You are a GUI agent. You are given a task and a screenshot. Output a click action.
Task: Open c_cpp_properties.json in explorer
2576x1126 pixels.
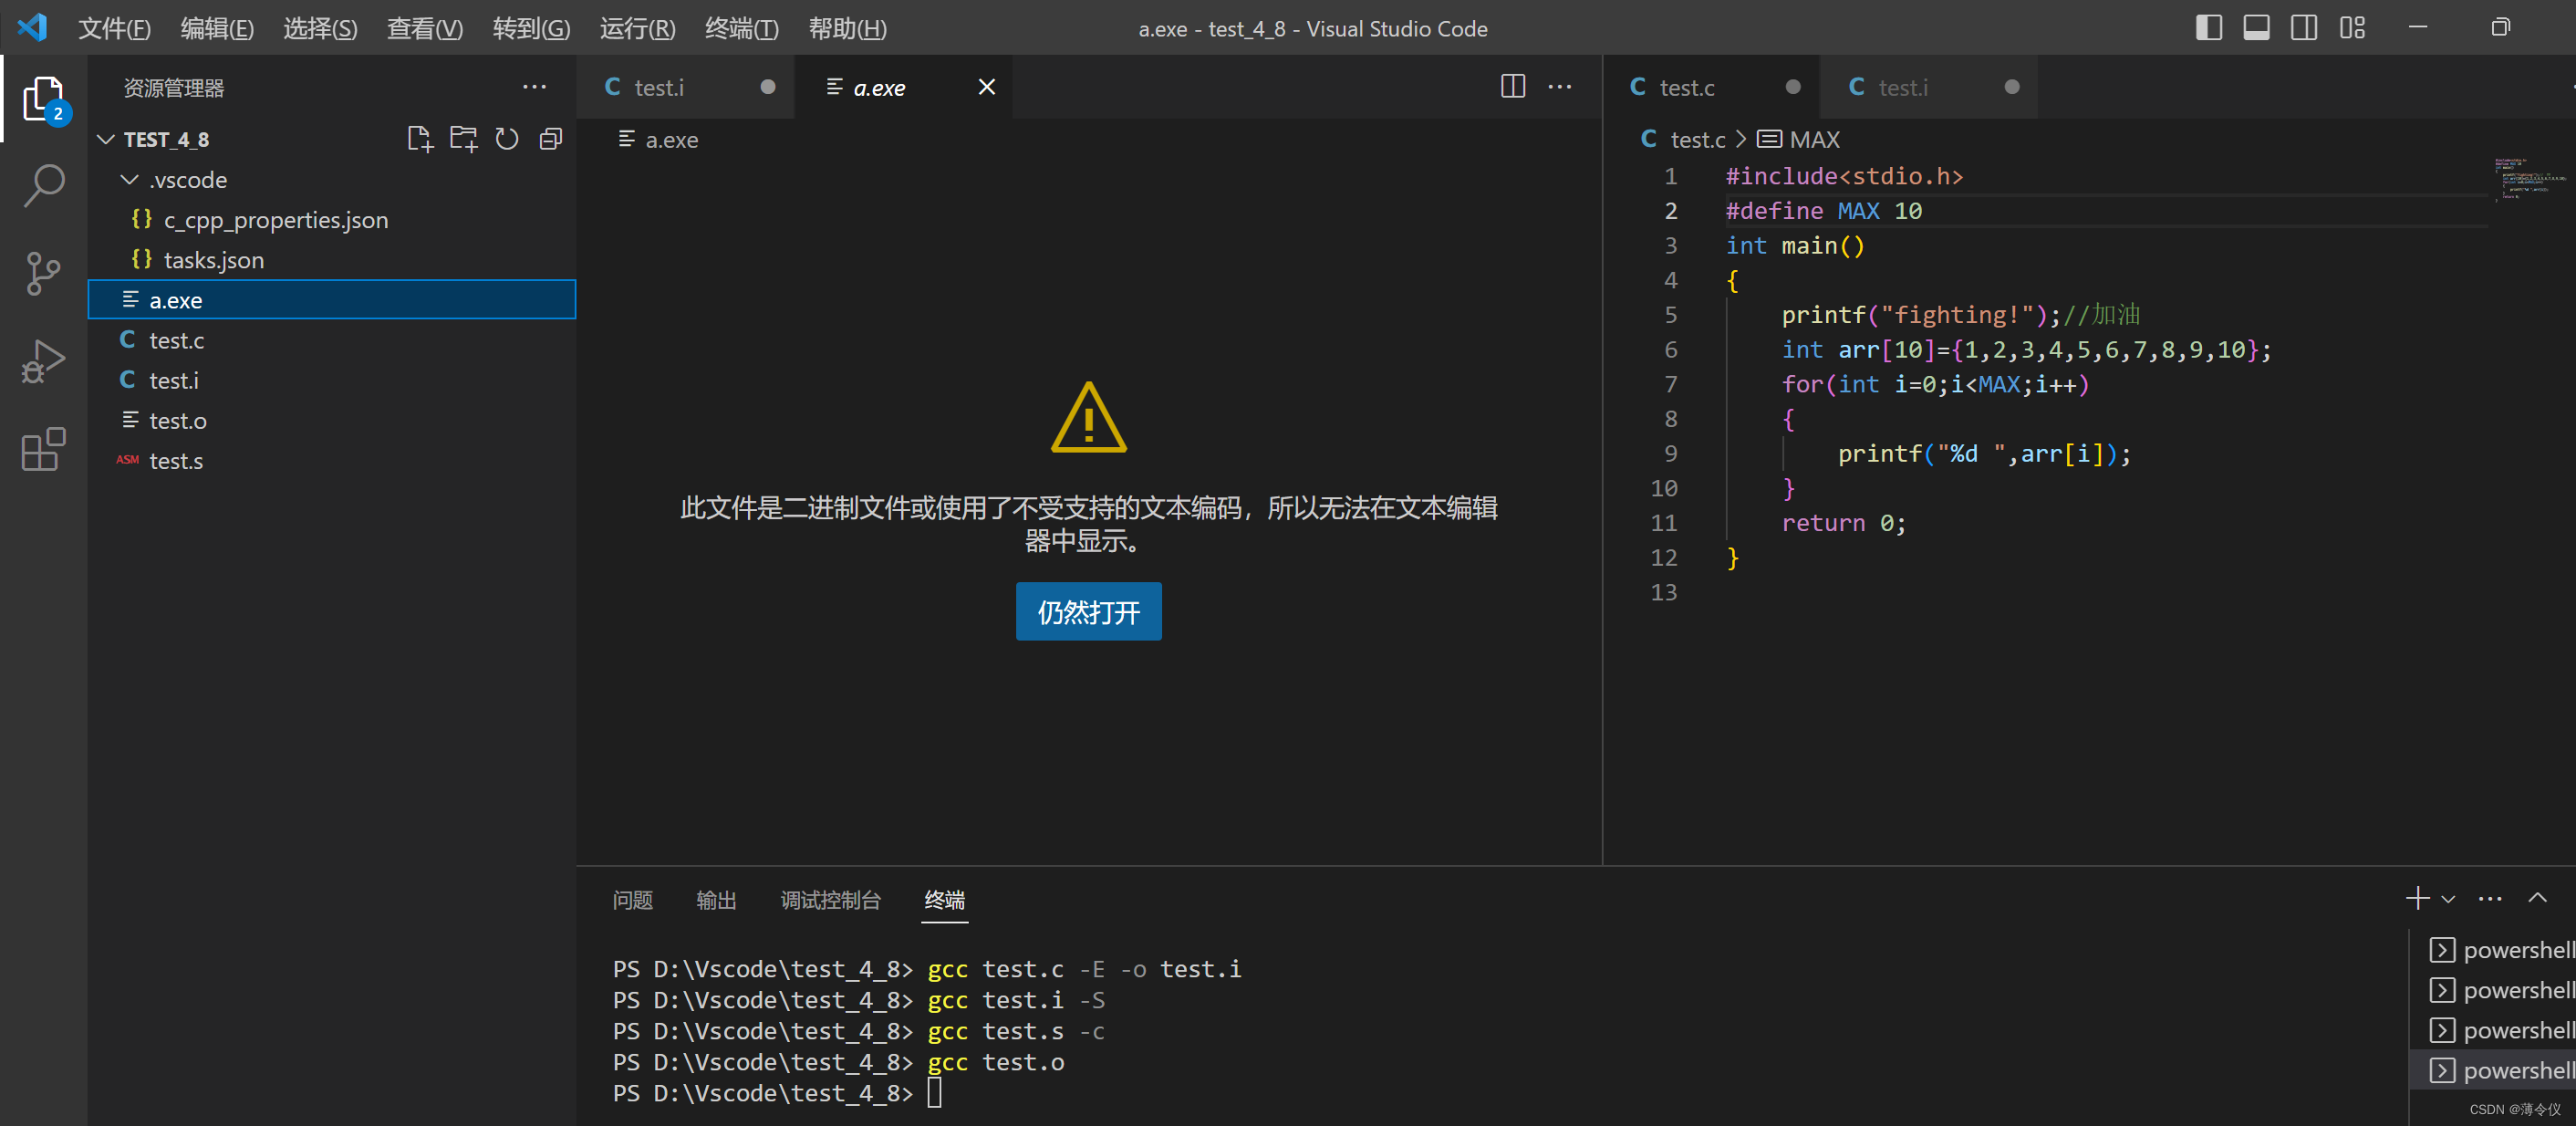(x=332, y=219)
